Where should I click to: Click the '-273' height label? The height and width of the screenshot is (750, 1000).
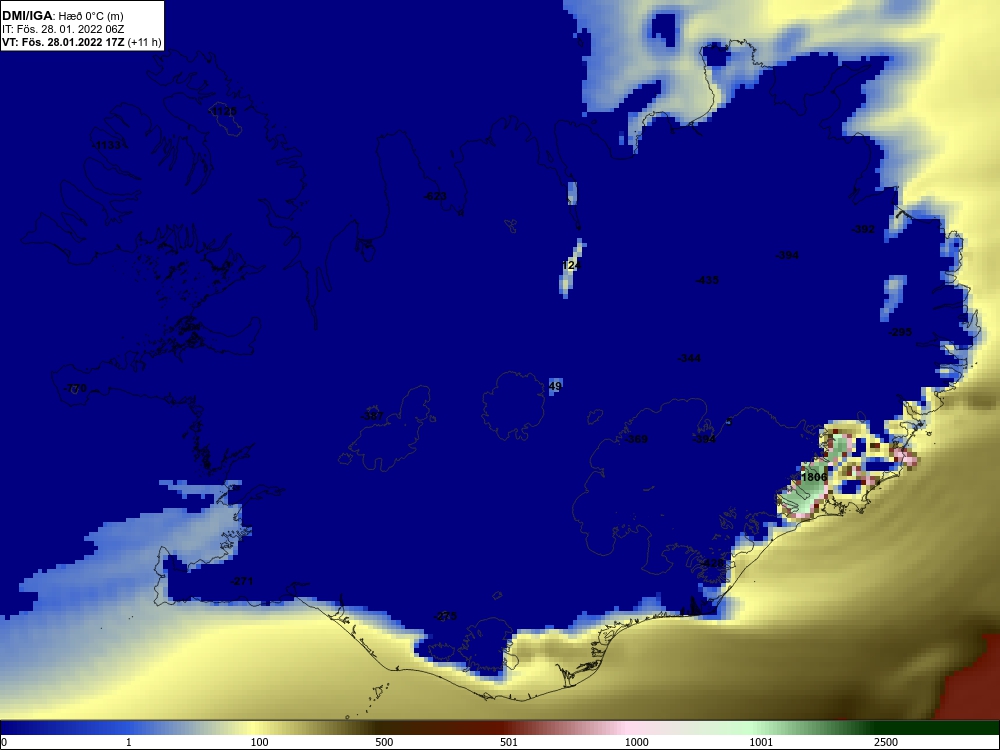446,617
